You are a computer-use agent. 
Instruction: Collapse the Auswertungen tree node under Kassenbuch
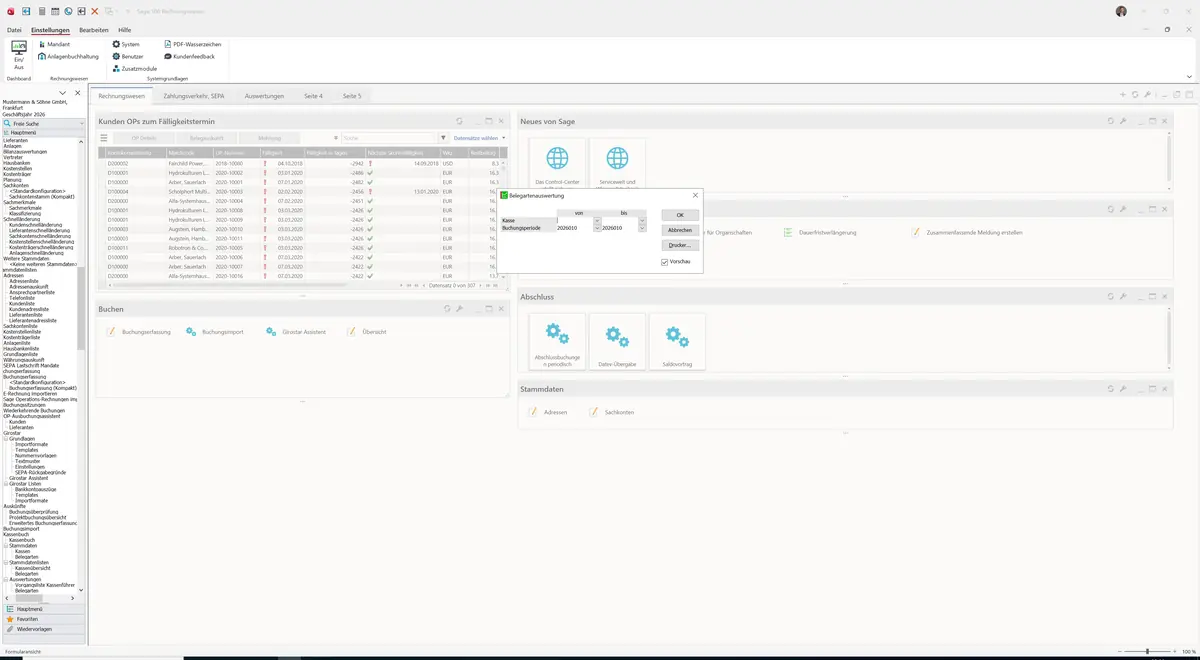pyautogui.click(x=6, y=579)
